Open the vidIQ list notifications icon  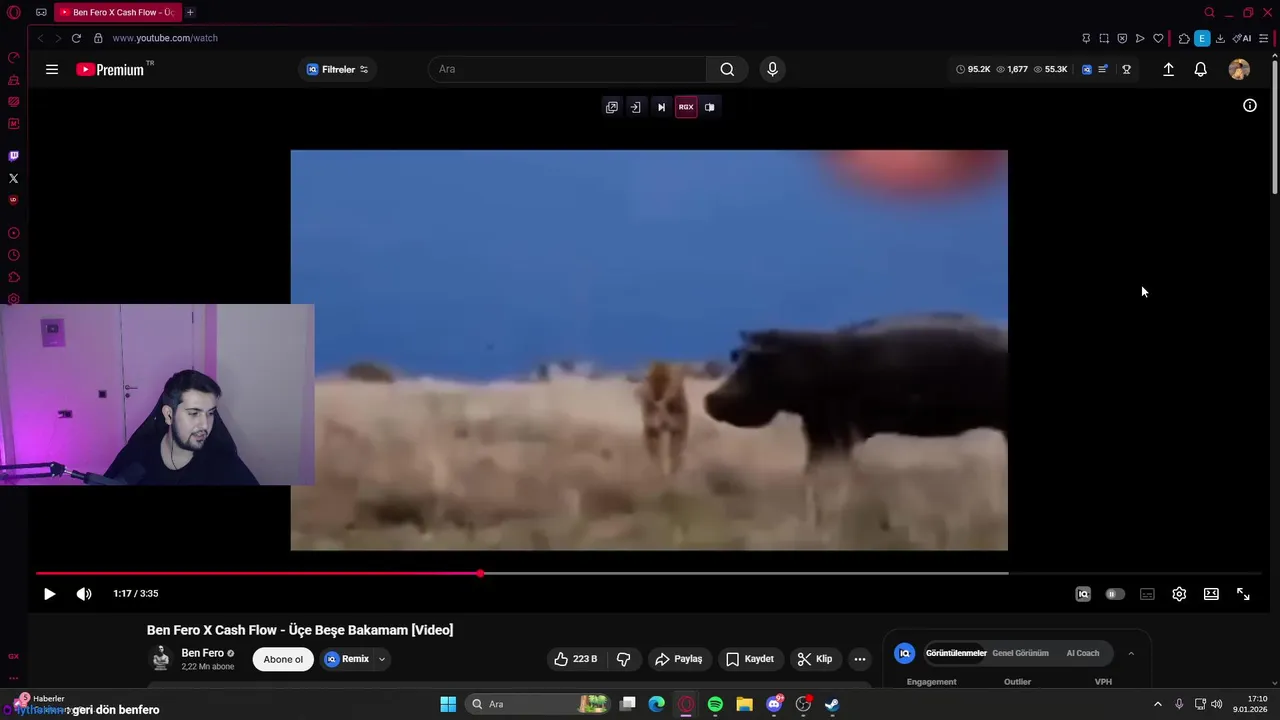pos(1103,69)
